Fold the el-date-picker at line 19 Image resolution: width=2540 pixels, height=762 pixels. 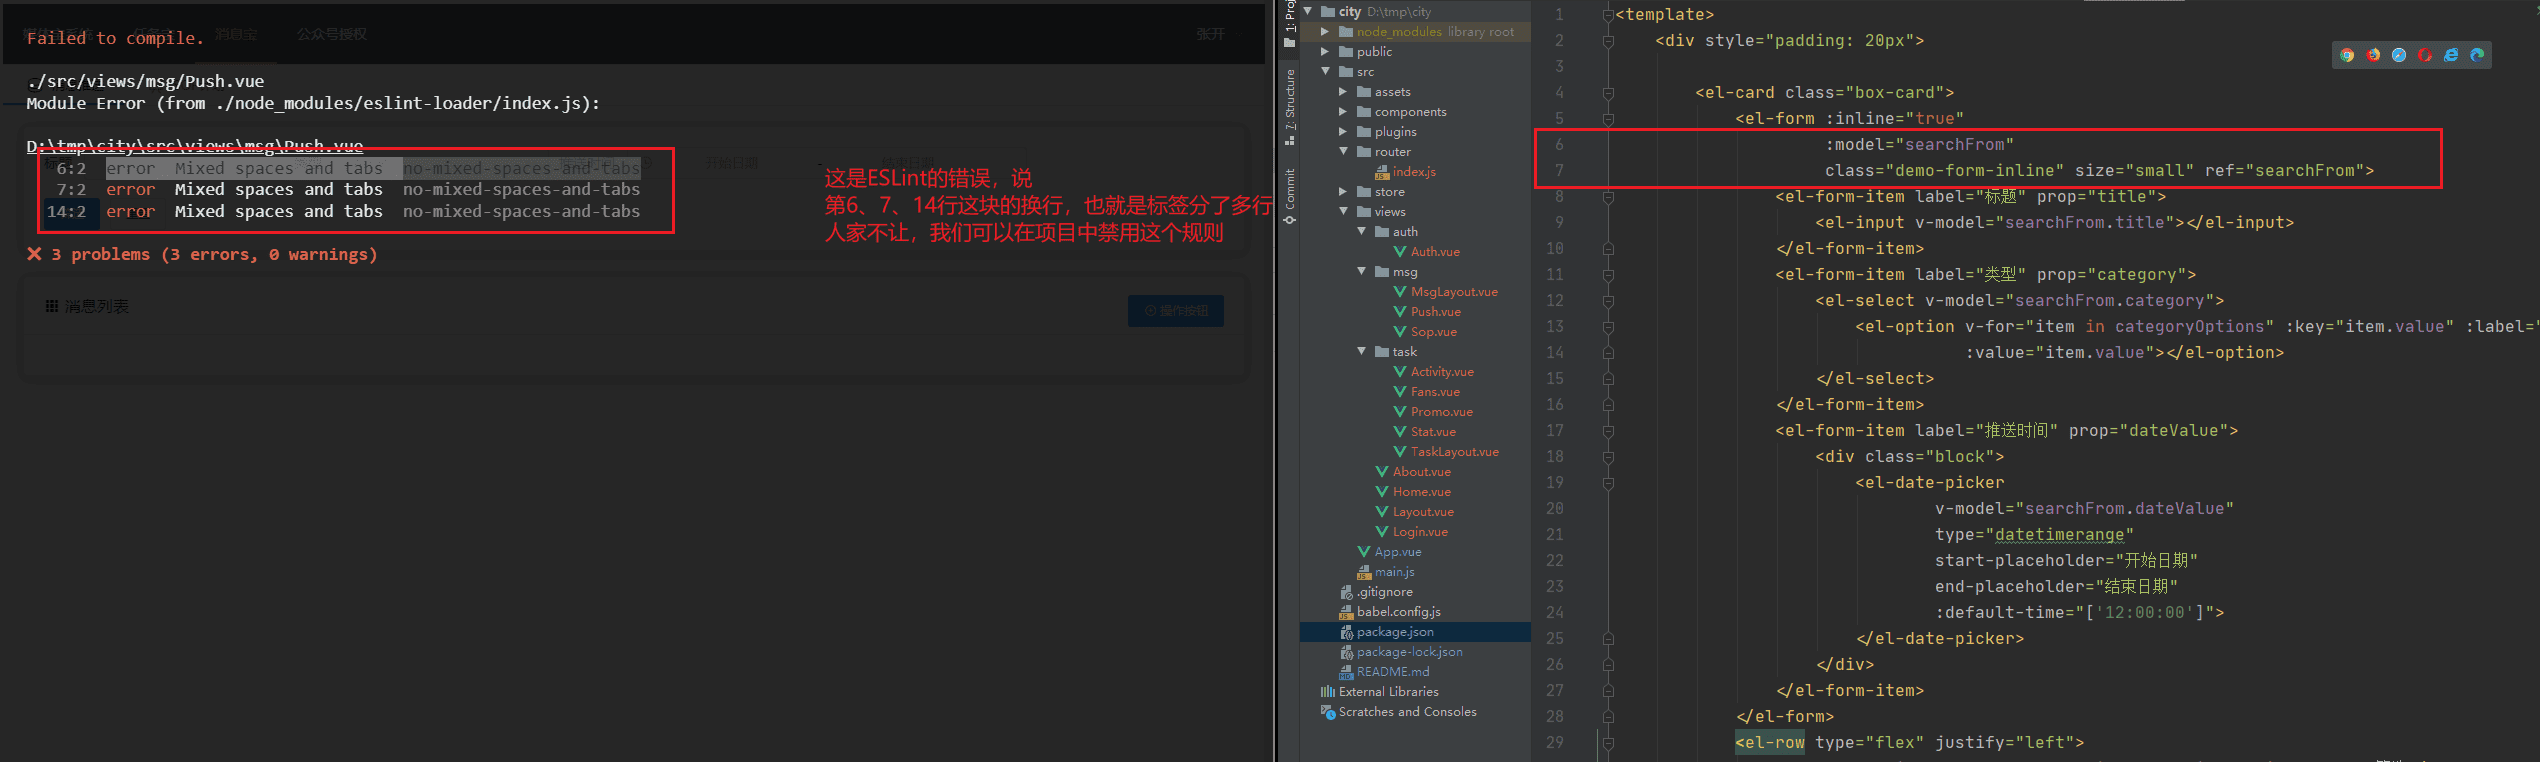[1608, 483]
